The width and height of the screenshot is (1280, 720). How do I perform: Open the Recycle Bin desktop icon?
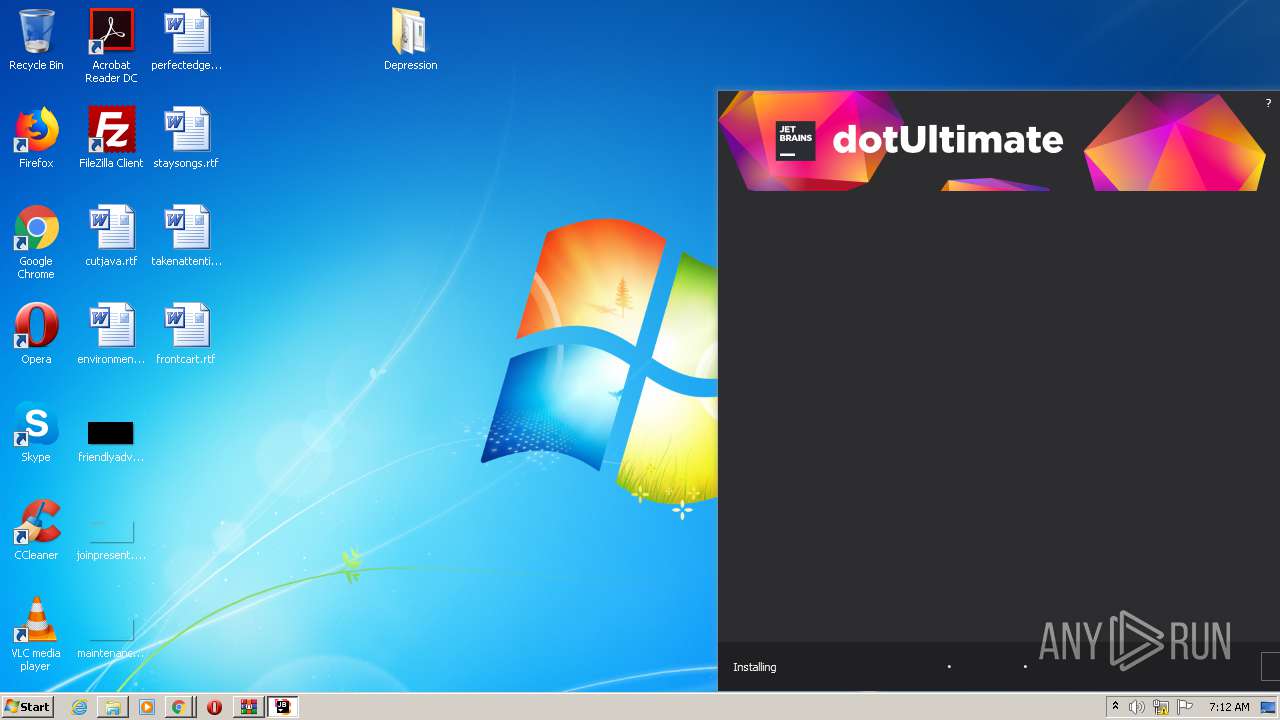(36, 40)
